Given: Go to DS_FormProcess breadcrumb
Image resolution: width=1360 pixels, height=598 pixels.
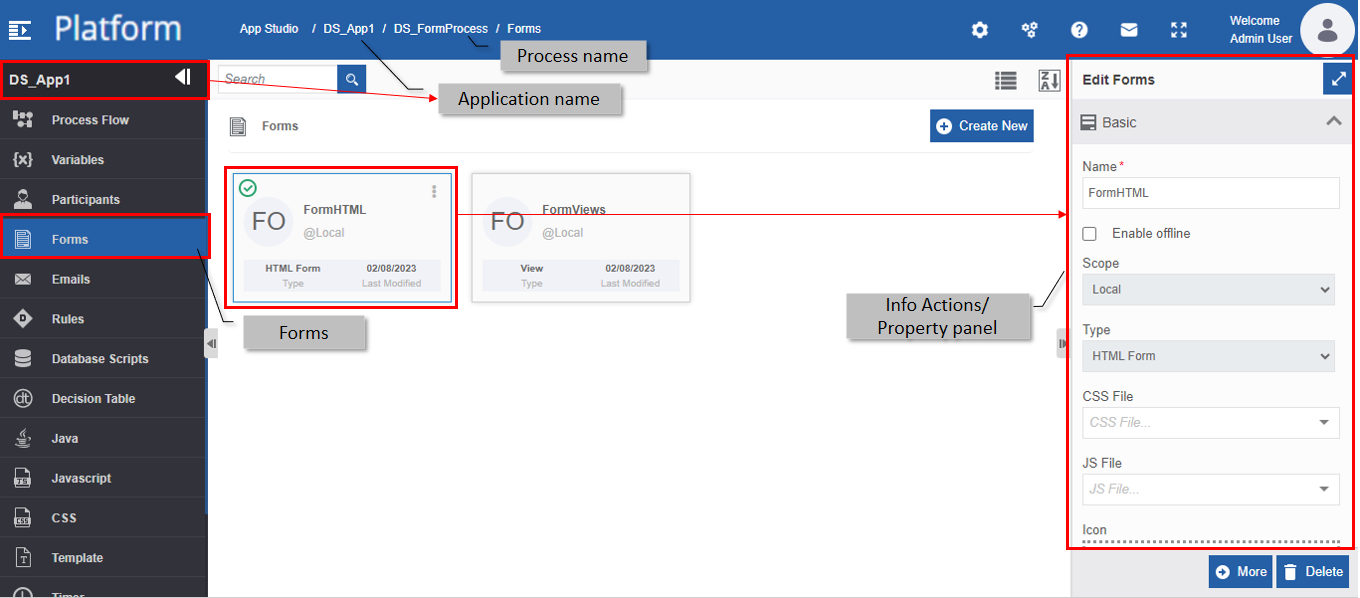Looking at the screenshot, I should [x=441, y=29].
